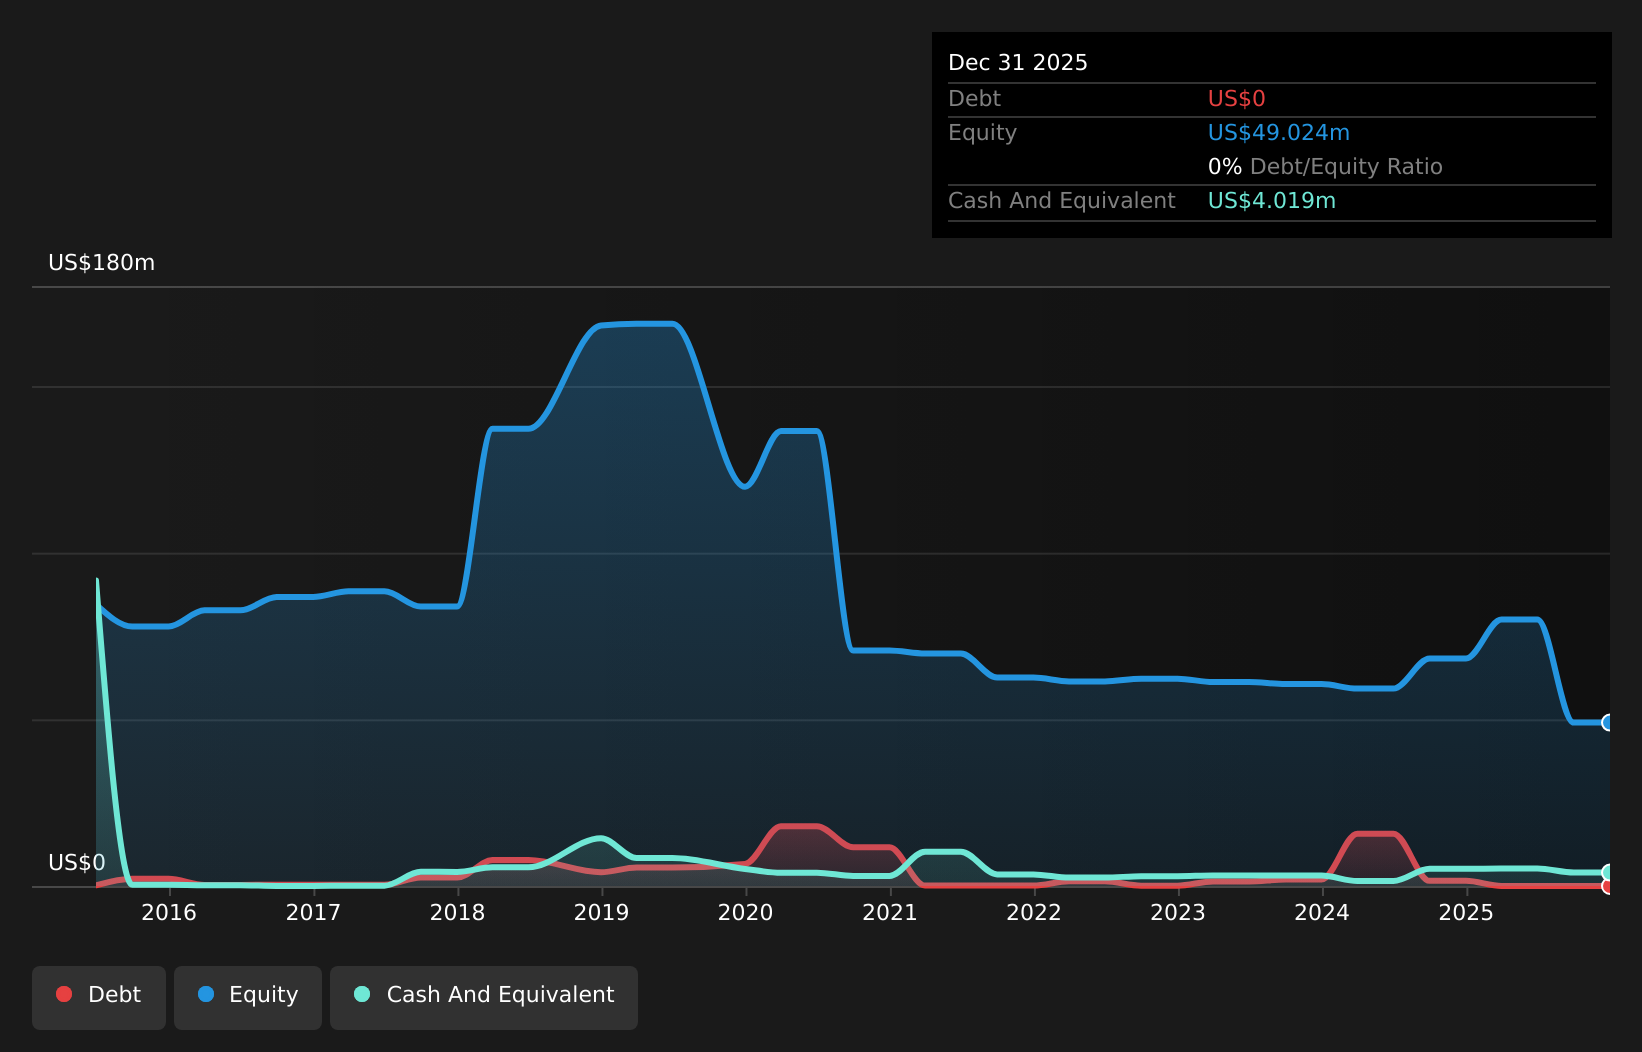Click the 2025 x-axis label
Viewport: 1642px width, 1052px height.
1465,912
